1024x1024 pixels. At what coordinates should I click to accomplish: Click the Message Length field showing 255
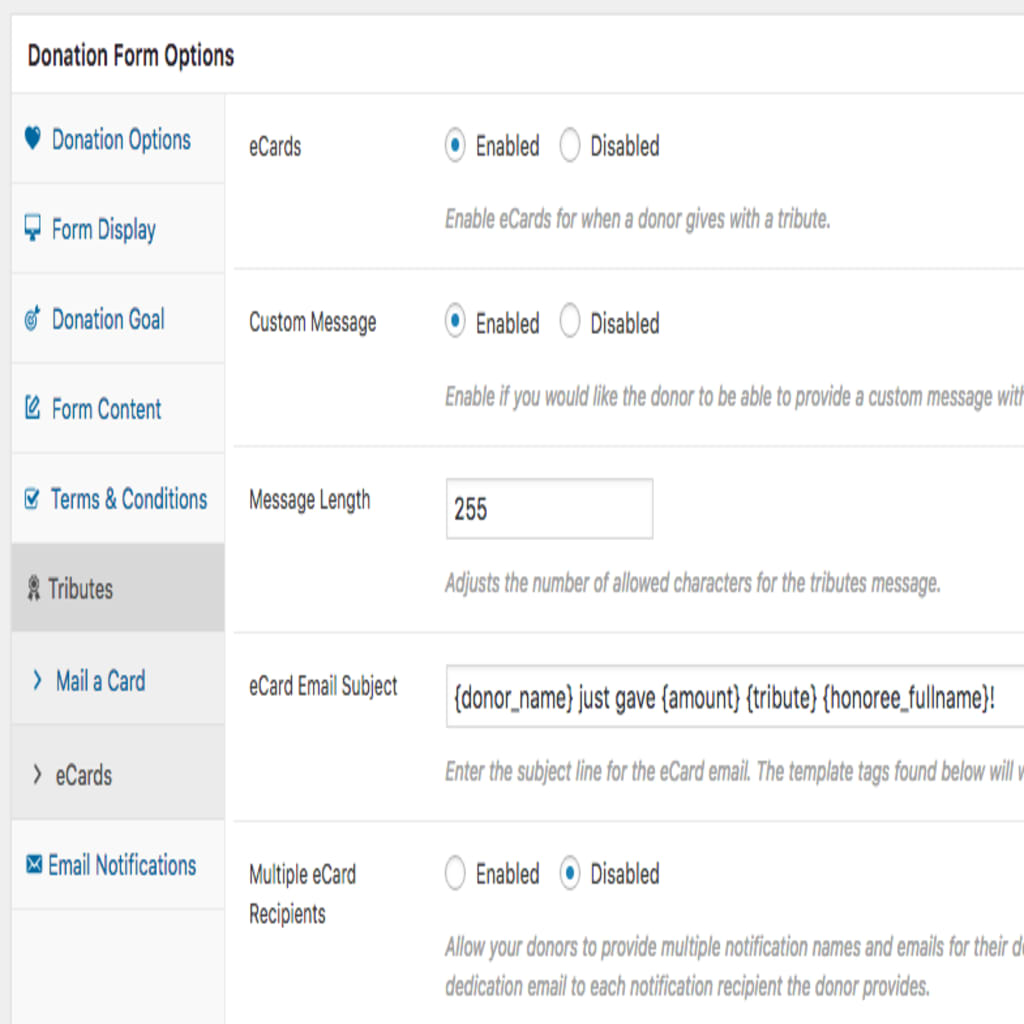click(549, 509)
